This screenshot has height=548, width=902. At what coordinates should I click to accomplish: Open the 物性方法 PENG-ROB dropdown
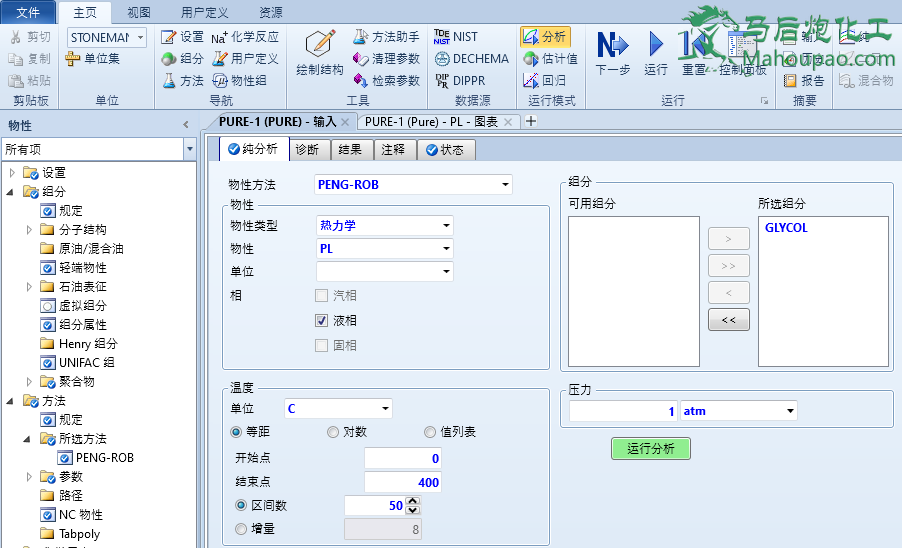pyautogui.click(x=505, y=185)
